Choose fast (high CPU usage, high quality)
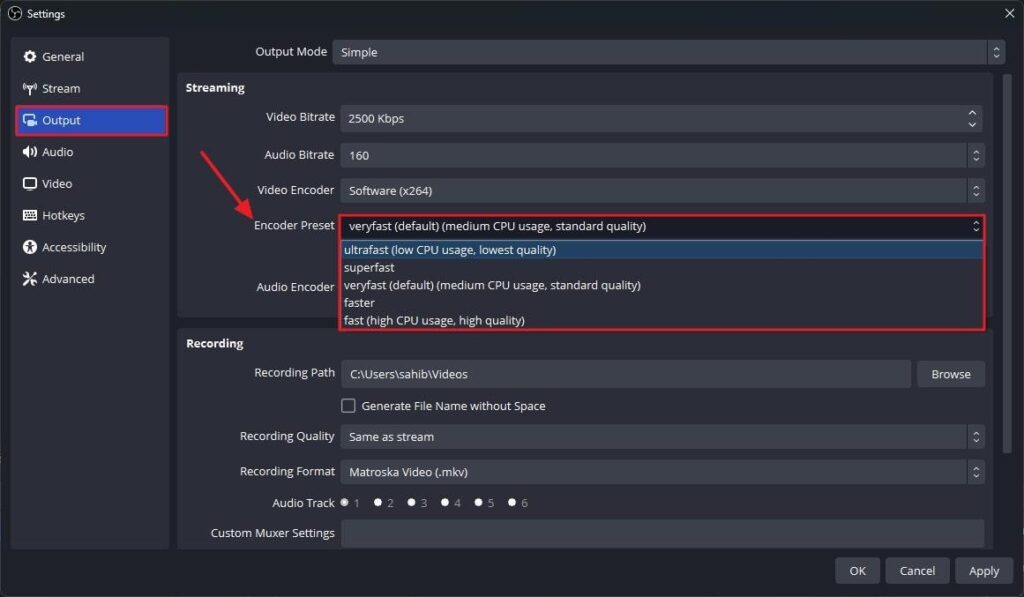Screen dimensions: 1024x597 click(435, 320)
